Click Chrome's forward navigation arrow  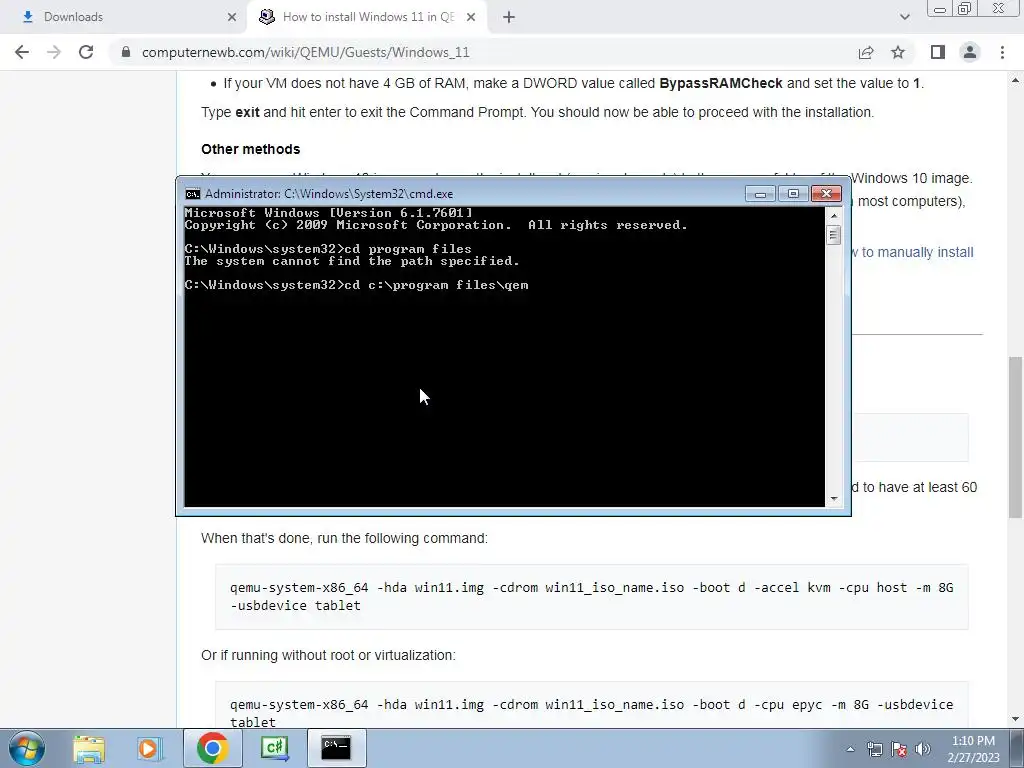54,52
